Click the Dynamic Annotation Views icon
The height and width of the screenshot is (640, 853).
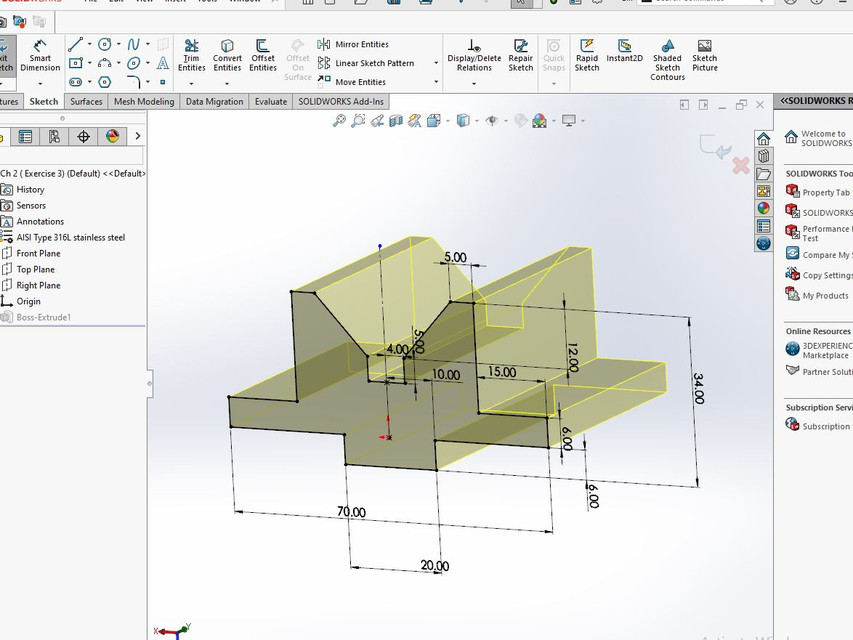click(x=415, y=121)
